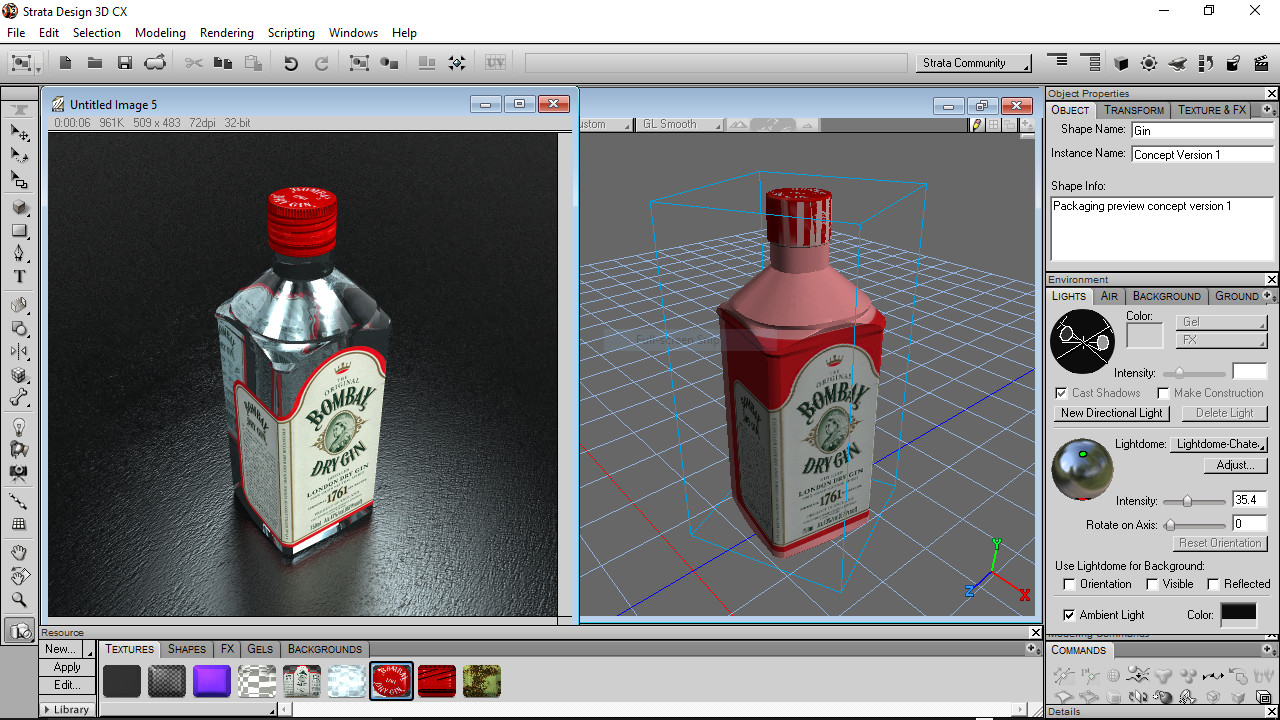Enable the Reflected checkbox for lightdome background
1280x720 pixels.
(1211, 583)
